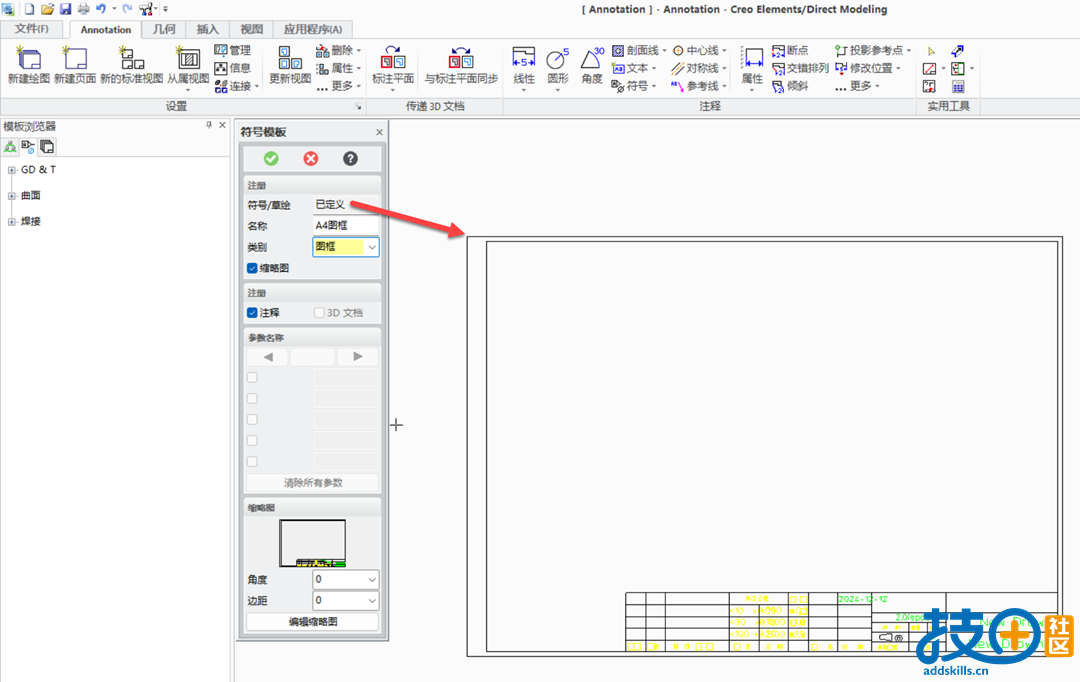Click the 断点 break point tool
Image resolution: width=1080 pixels, height=682 pixels.
tap(790, 50)
